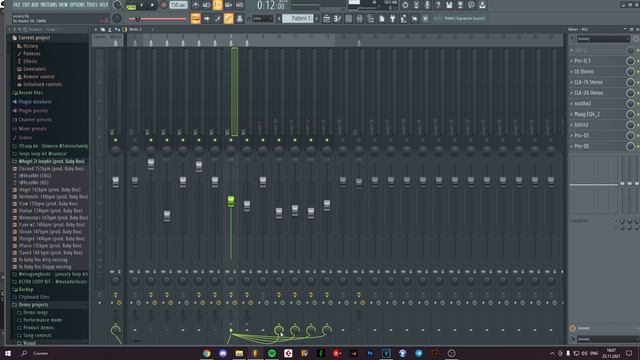Image resolution: width=640 pixels, height=360 pixels.
Task: Open the ADD menu
Action: click(35, 5)
